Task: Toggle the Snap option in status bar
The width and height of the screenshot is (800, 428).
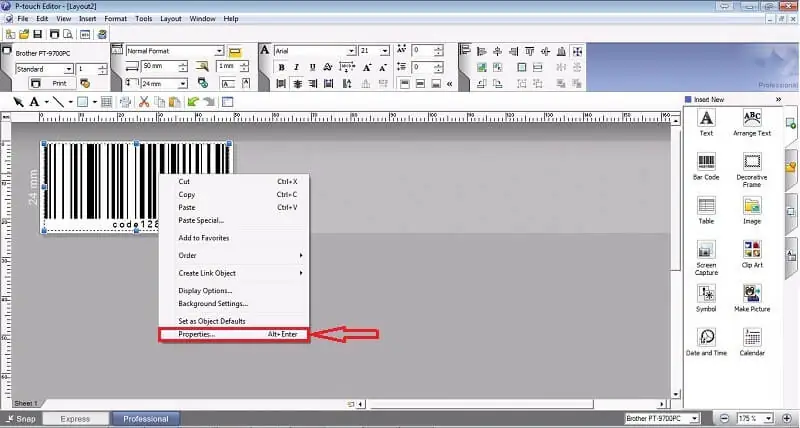Action: pos(20,419)
